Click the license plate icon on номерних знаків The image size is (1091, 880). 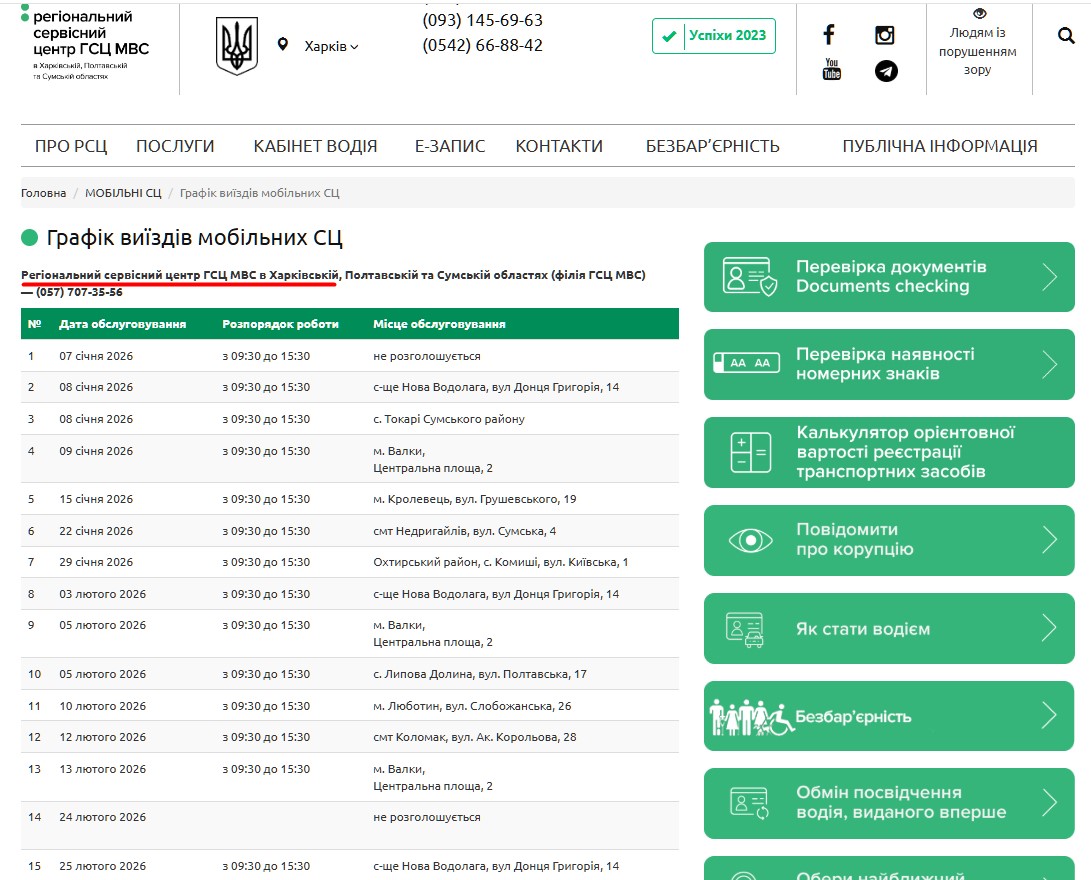pyautogui.click(x=746, y=362)
